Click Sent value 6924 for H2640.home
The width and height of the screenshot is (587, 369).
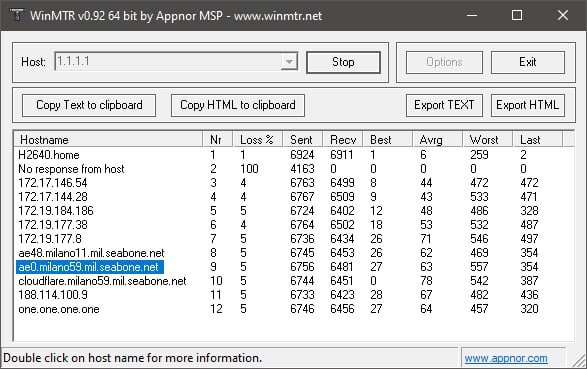coord(302,155)
